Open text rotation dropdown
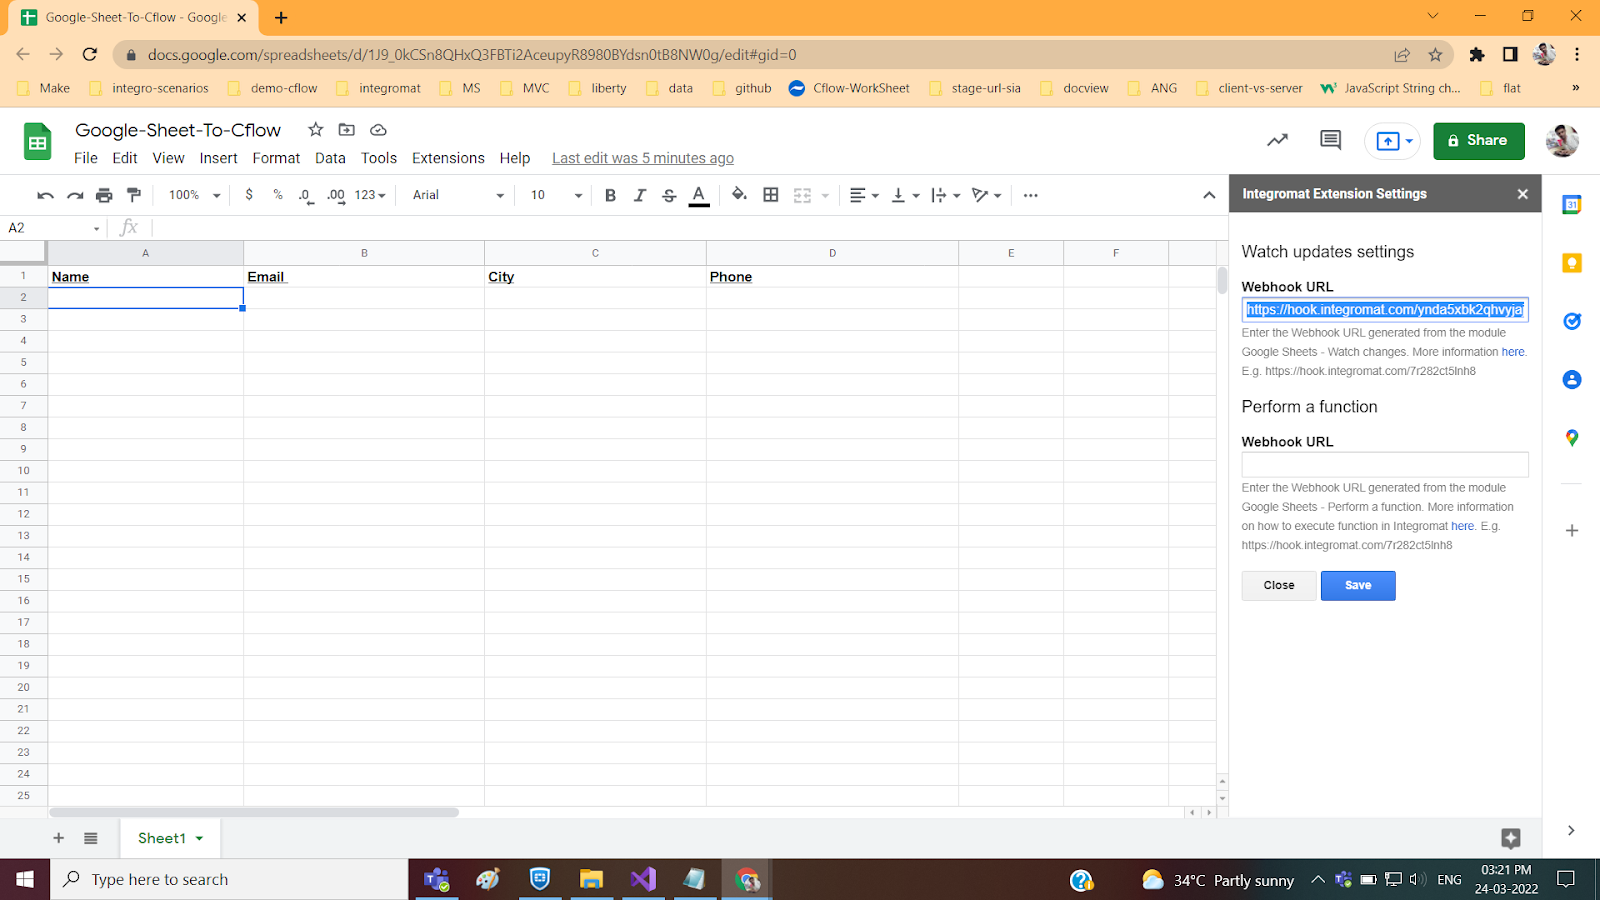Image resolution: width=1600 pixels, height=900 pixels. pyautogui.click(x=987, y=195)
